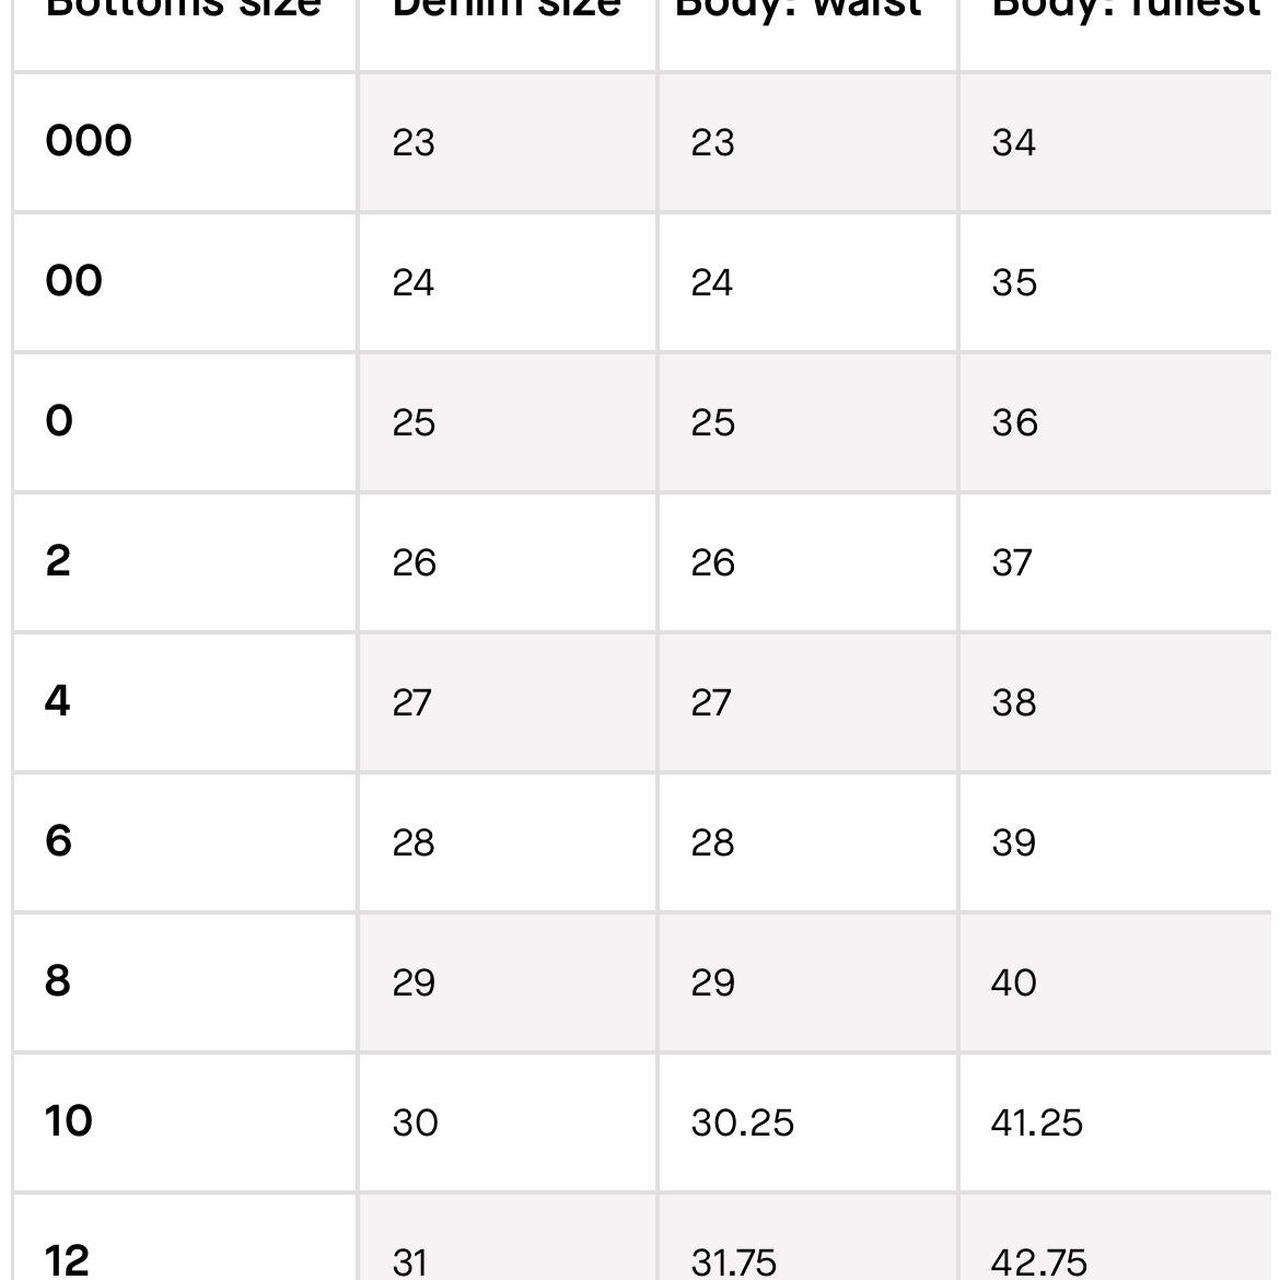Click the 00 bottoms size cell
Image resolution: width=1280 pixels, height=1280 pixels.
tap(185, 282)
